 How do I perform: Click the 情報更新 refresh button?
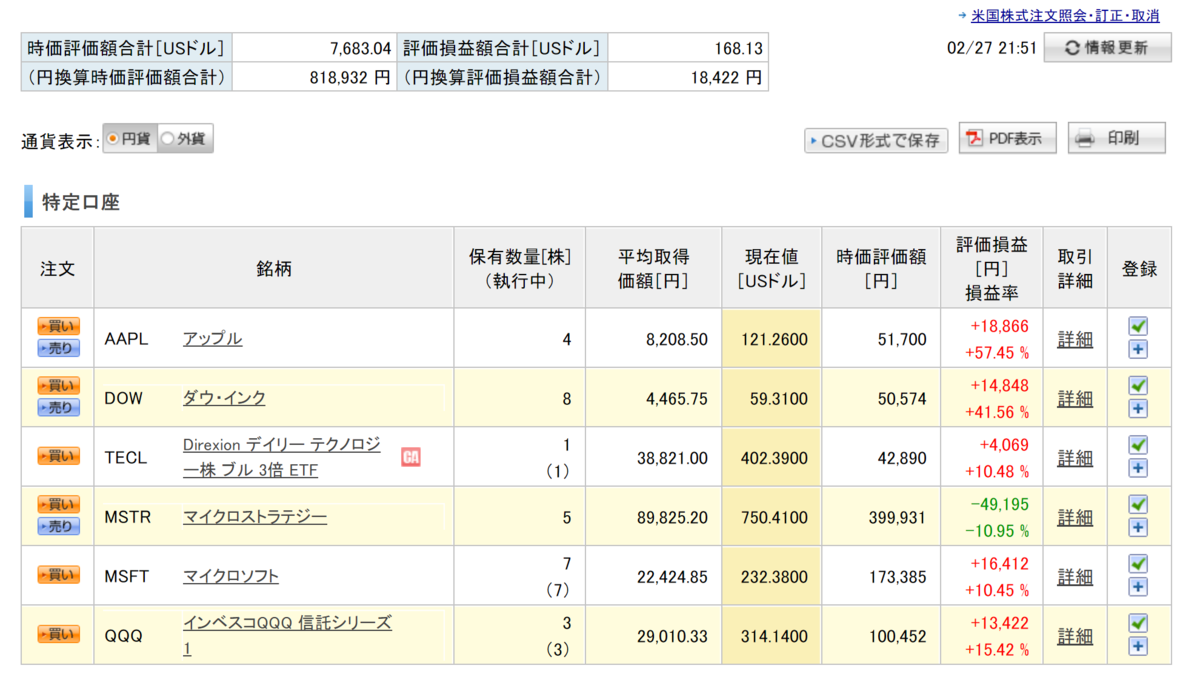pos(1107,47)
